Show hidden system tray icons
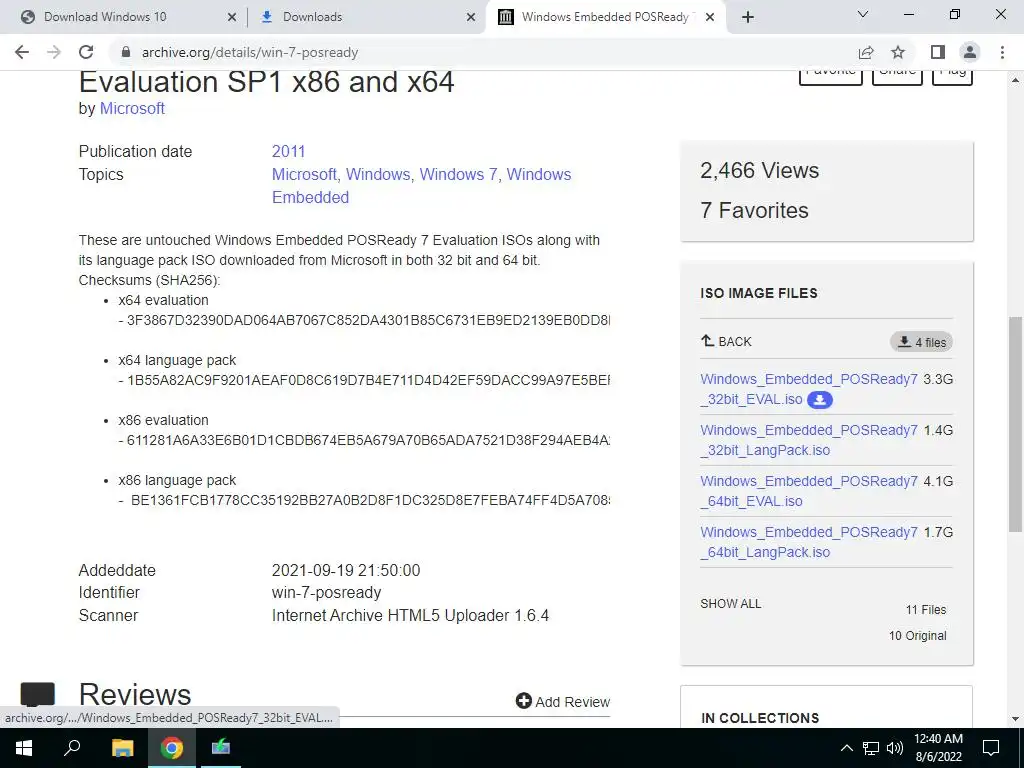Viewport: 1024px width, 768px height. [846, 748]
